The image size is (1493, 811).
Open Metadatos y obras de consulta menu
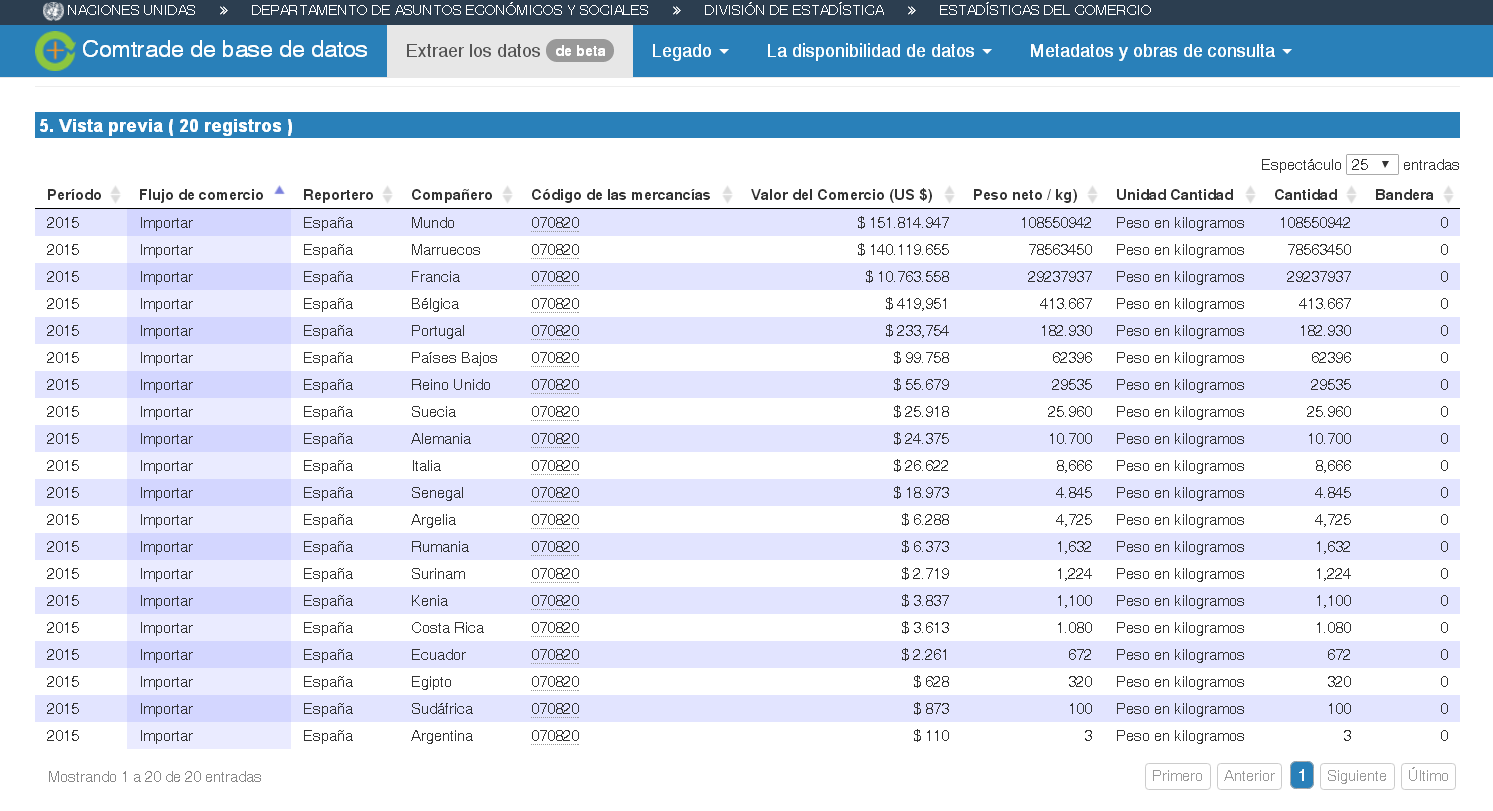point(1160,52)
